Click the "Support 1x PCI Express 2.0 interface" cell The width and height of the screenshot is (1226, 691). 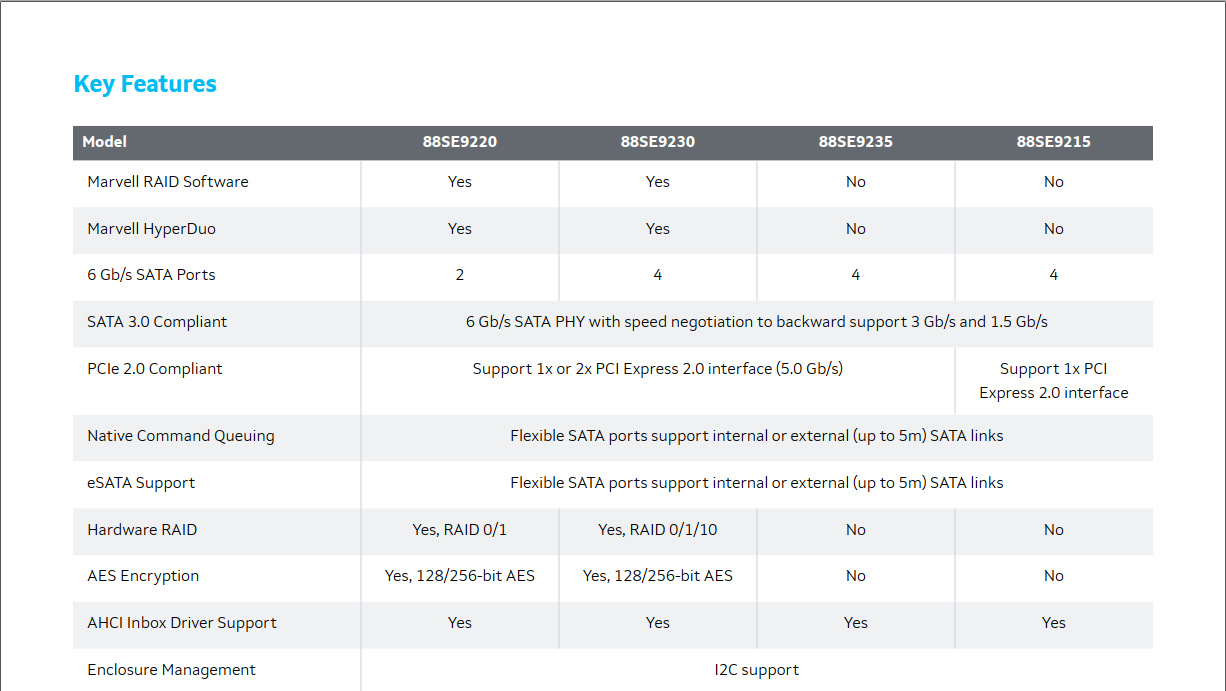click(1053, 381)
